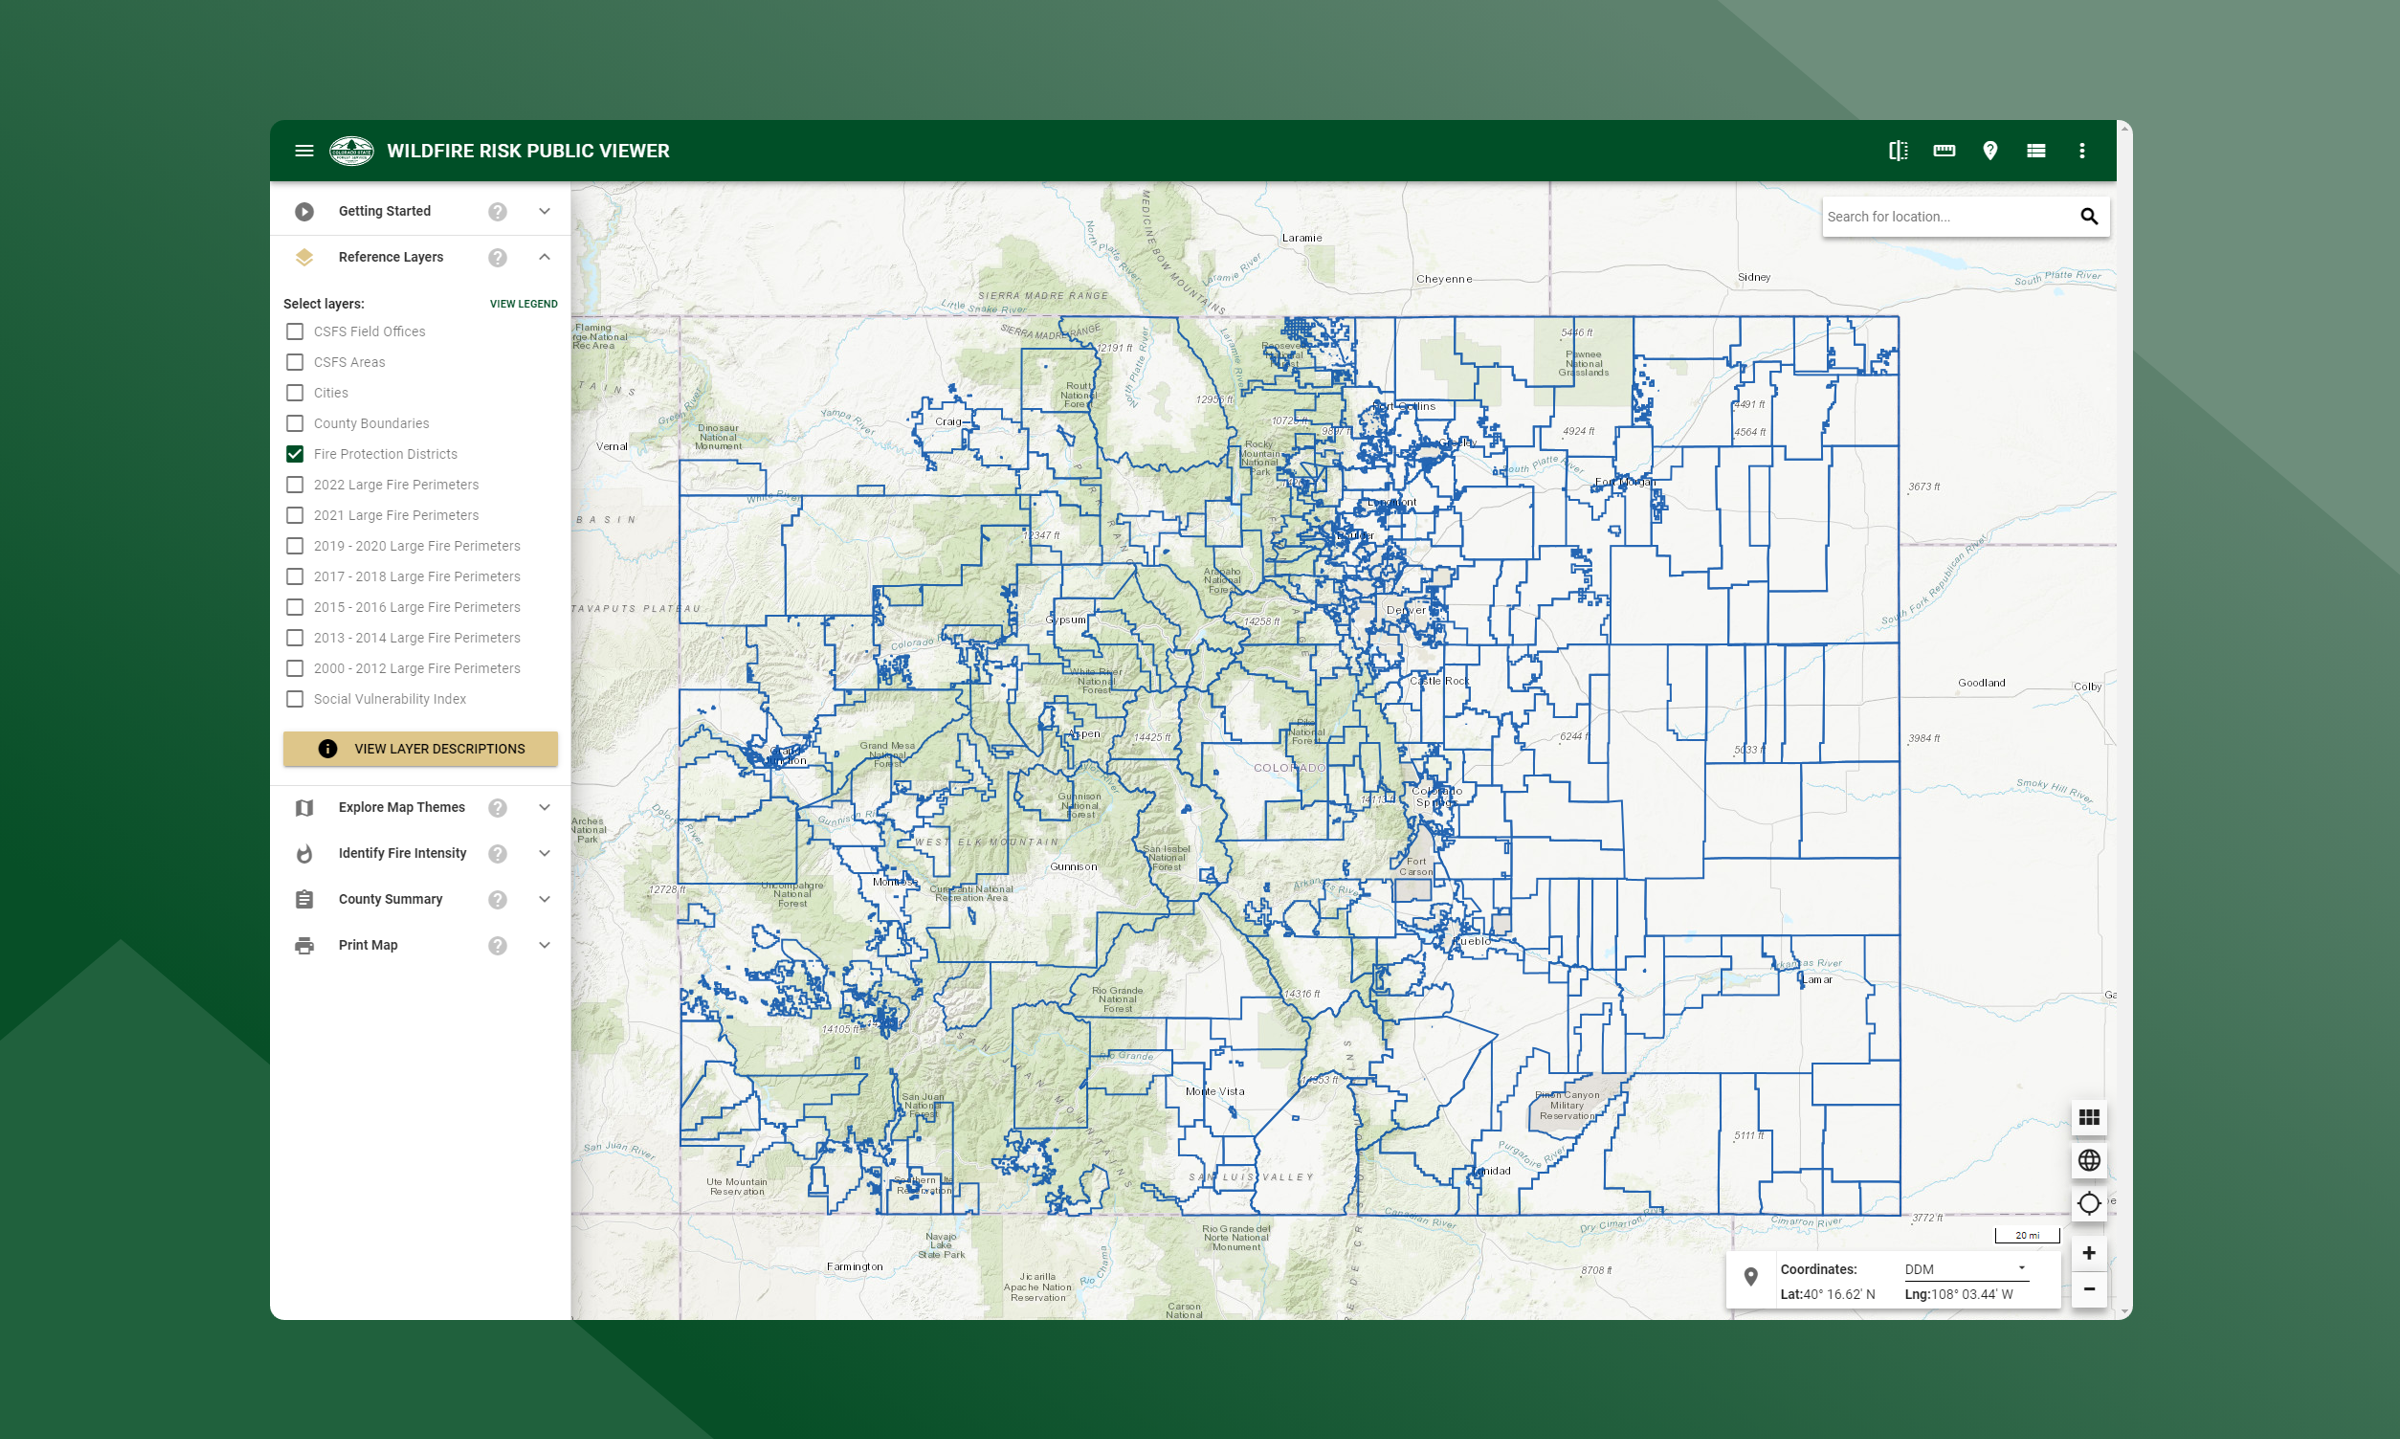Click the View Layer Descriptions button
Image resolution: width=2400 pixels, height=1439 pixels.
(420, 749)
